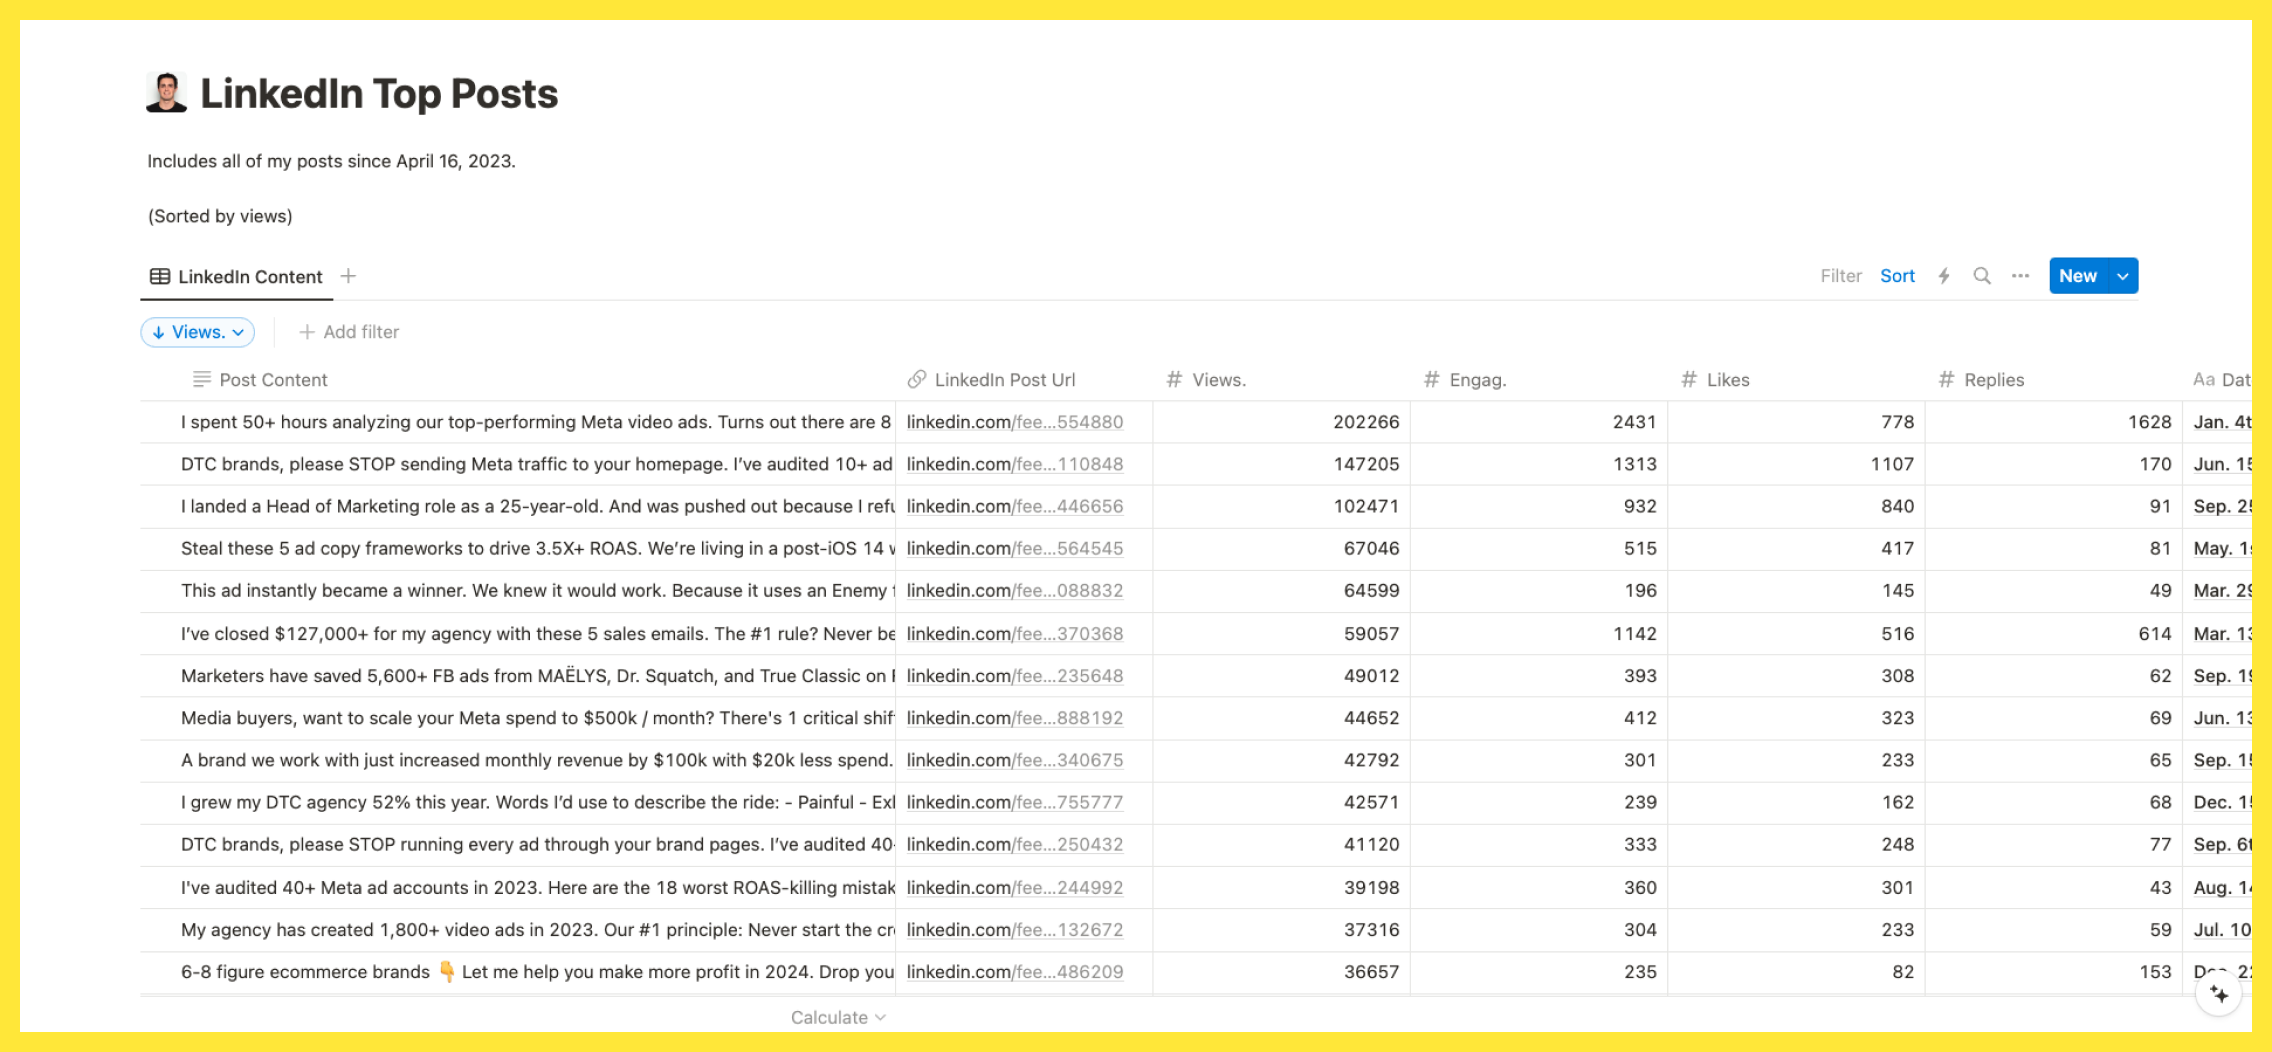Select the post 'I landed a Head of Marketing role'
Viewport: 2272px width, 1052px height.
click(x=536, y=506)
